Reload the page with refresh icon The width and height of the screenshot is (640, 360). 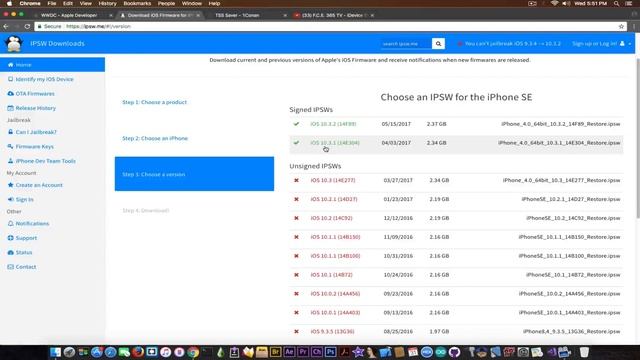[27, 26]
